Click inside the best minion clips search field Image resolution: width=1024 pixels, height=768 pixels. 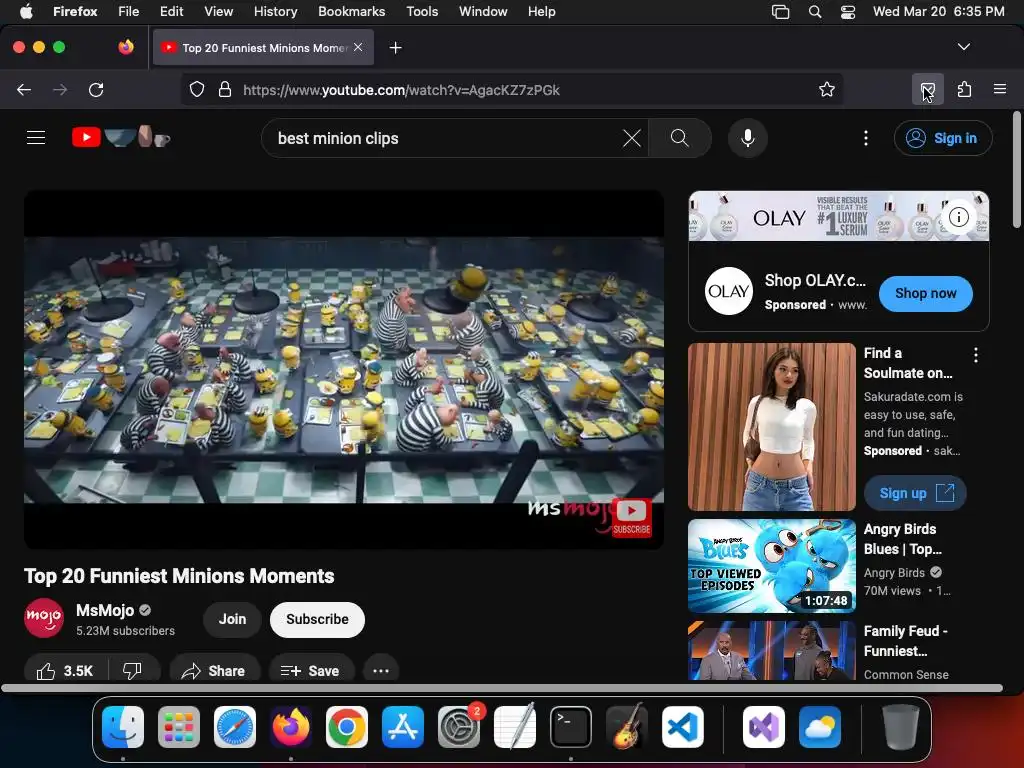pos(444,138)
